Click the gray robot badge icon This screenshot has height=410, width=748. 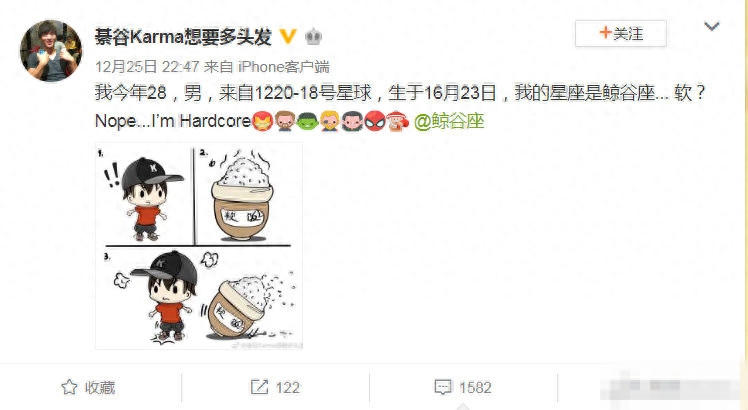(x=313, y=36)
